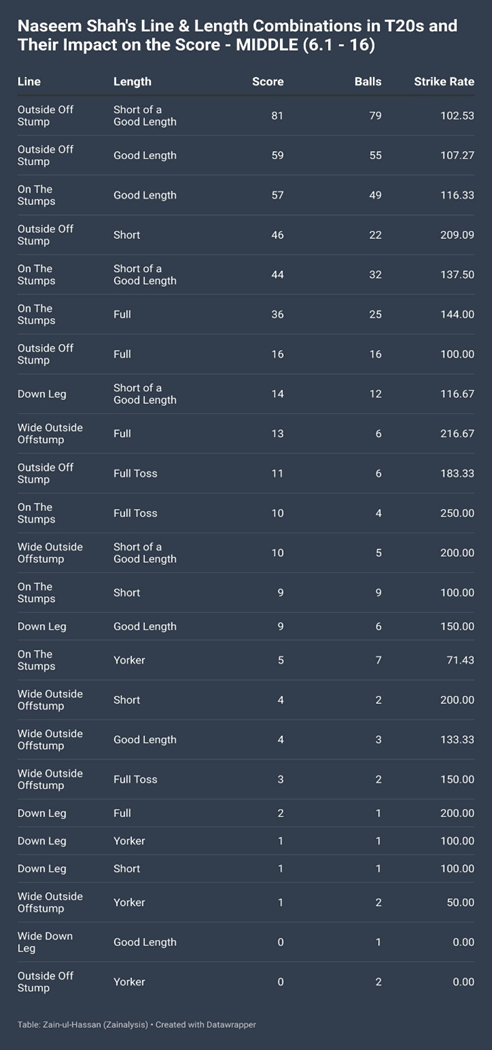Select the 137.50 strike rate value
This screenshot has height=1050, width=492.
tap(457, 275)
